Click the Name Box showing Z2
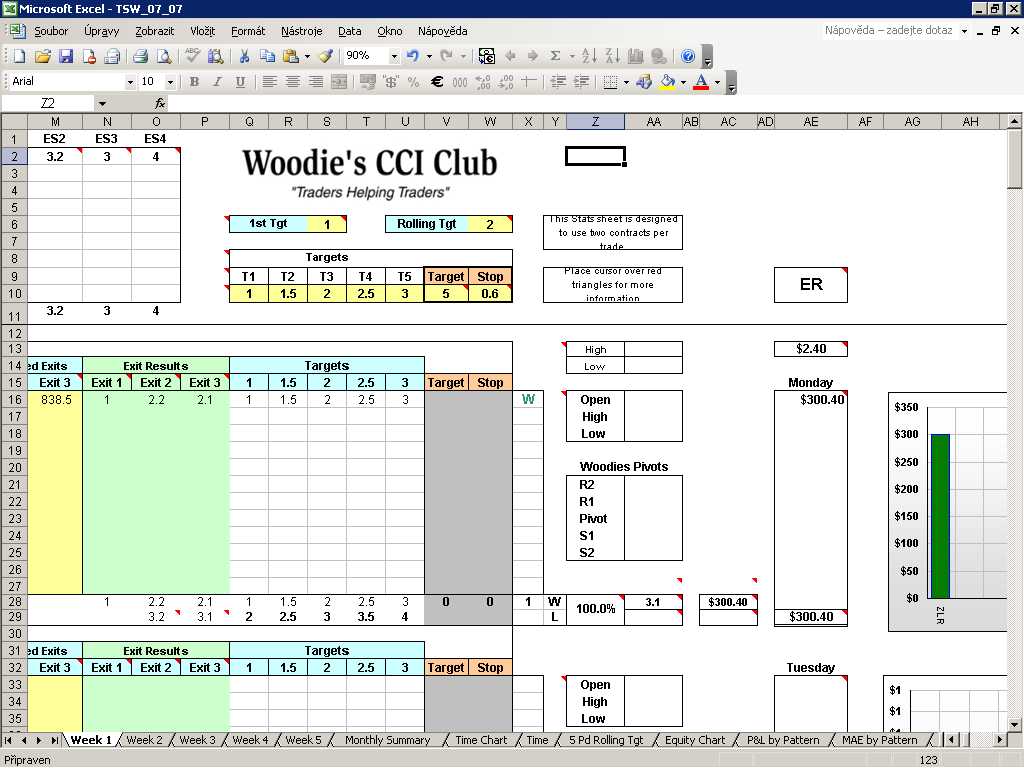The image size is (1024, 768). (48, 103)
